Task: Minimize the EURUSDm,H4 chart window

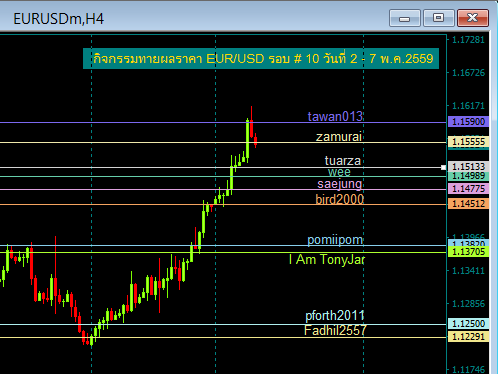Action: (x=404, y=18)
